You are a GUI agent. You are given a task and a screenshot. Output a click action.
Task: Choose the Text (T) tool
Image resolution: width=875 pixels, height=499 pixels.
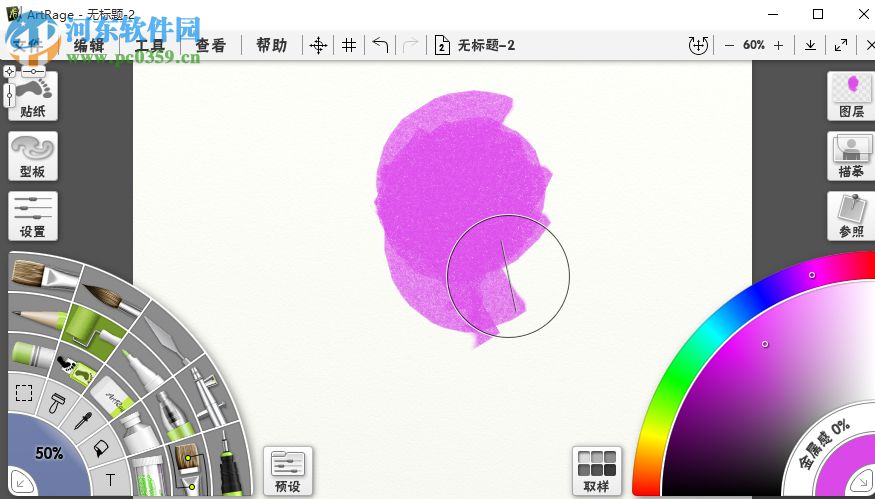pyautogui.click(x=110, y=479)
